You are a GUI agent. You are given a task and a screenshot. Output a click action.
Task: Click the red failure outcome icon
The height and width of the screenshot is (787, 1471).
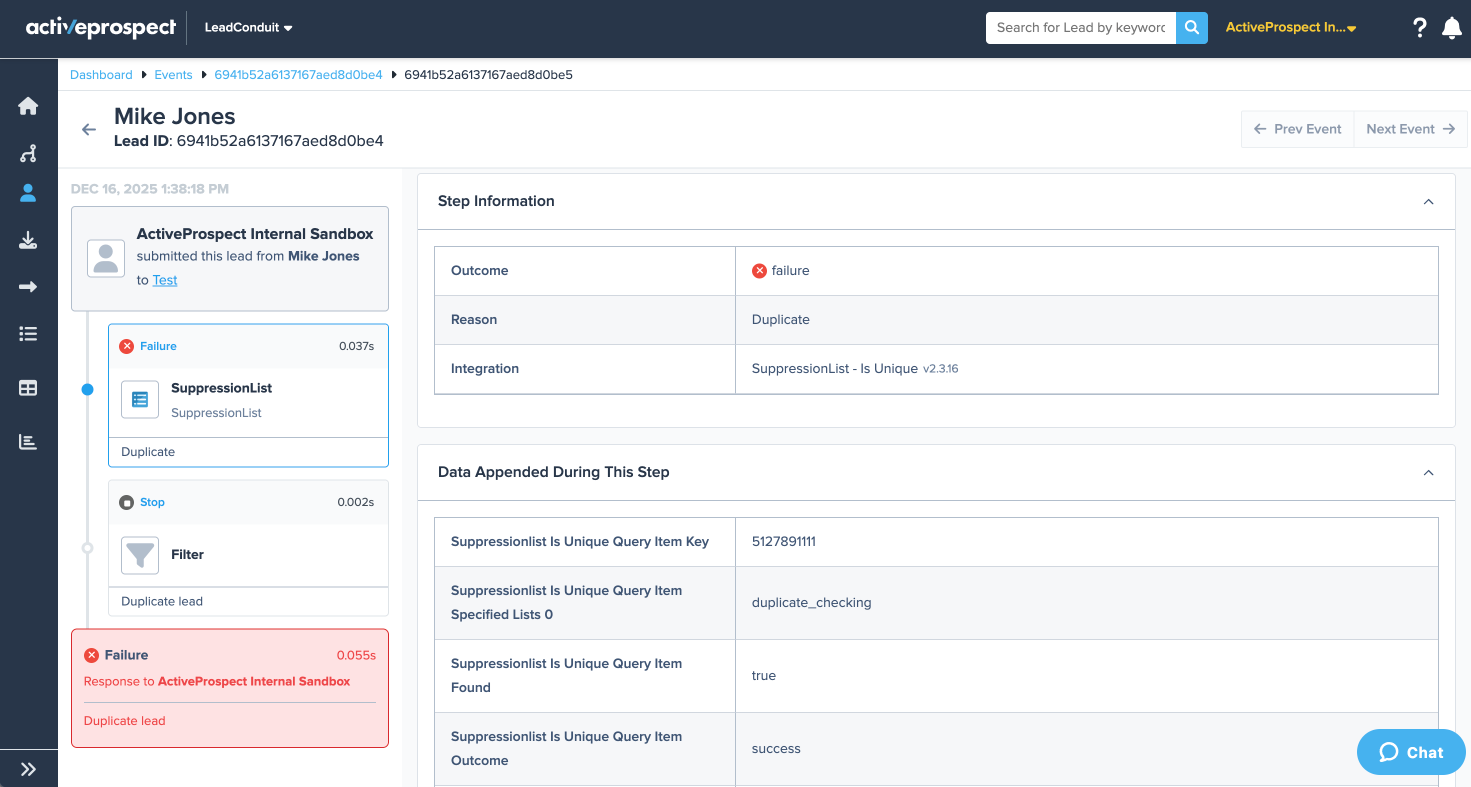(x=759, y=270)
